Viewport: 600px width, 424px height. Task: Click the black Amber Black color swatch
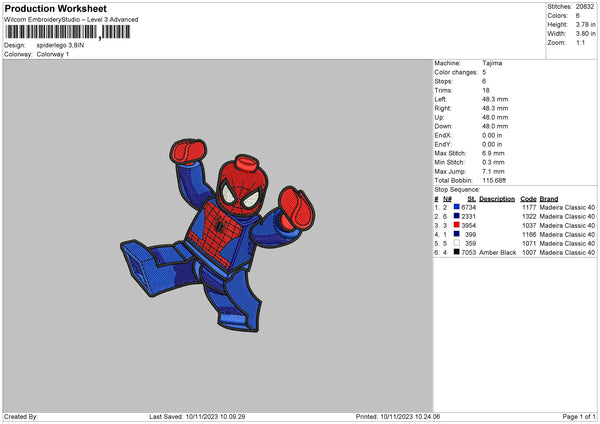point(457,253)
